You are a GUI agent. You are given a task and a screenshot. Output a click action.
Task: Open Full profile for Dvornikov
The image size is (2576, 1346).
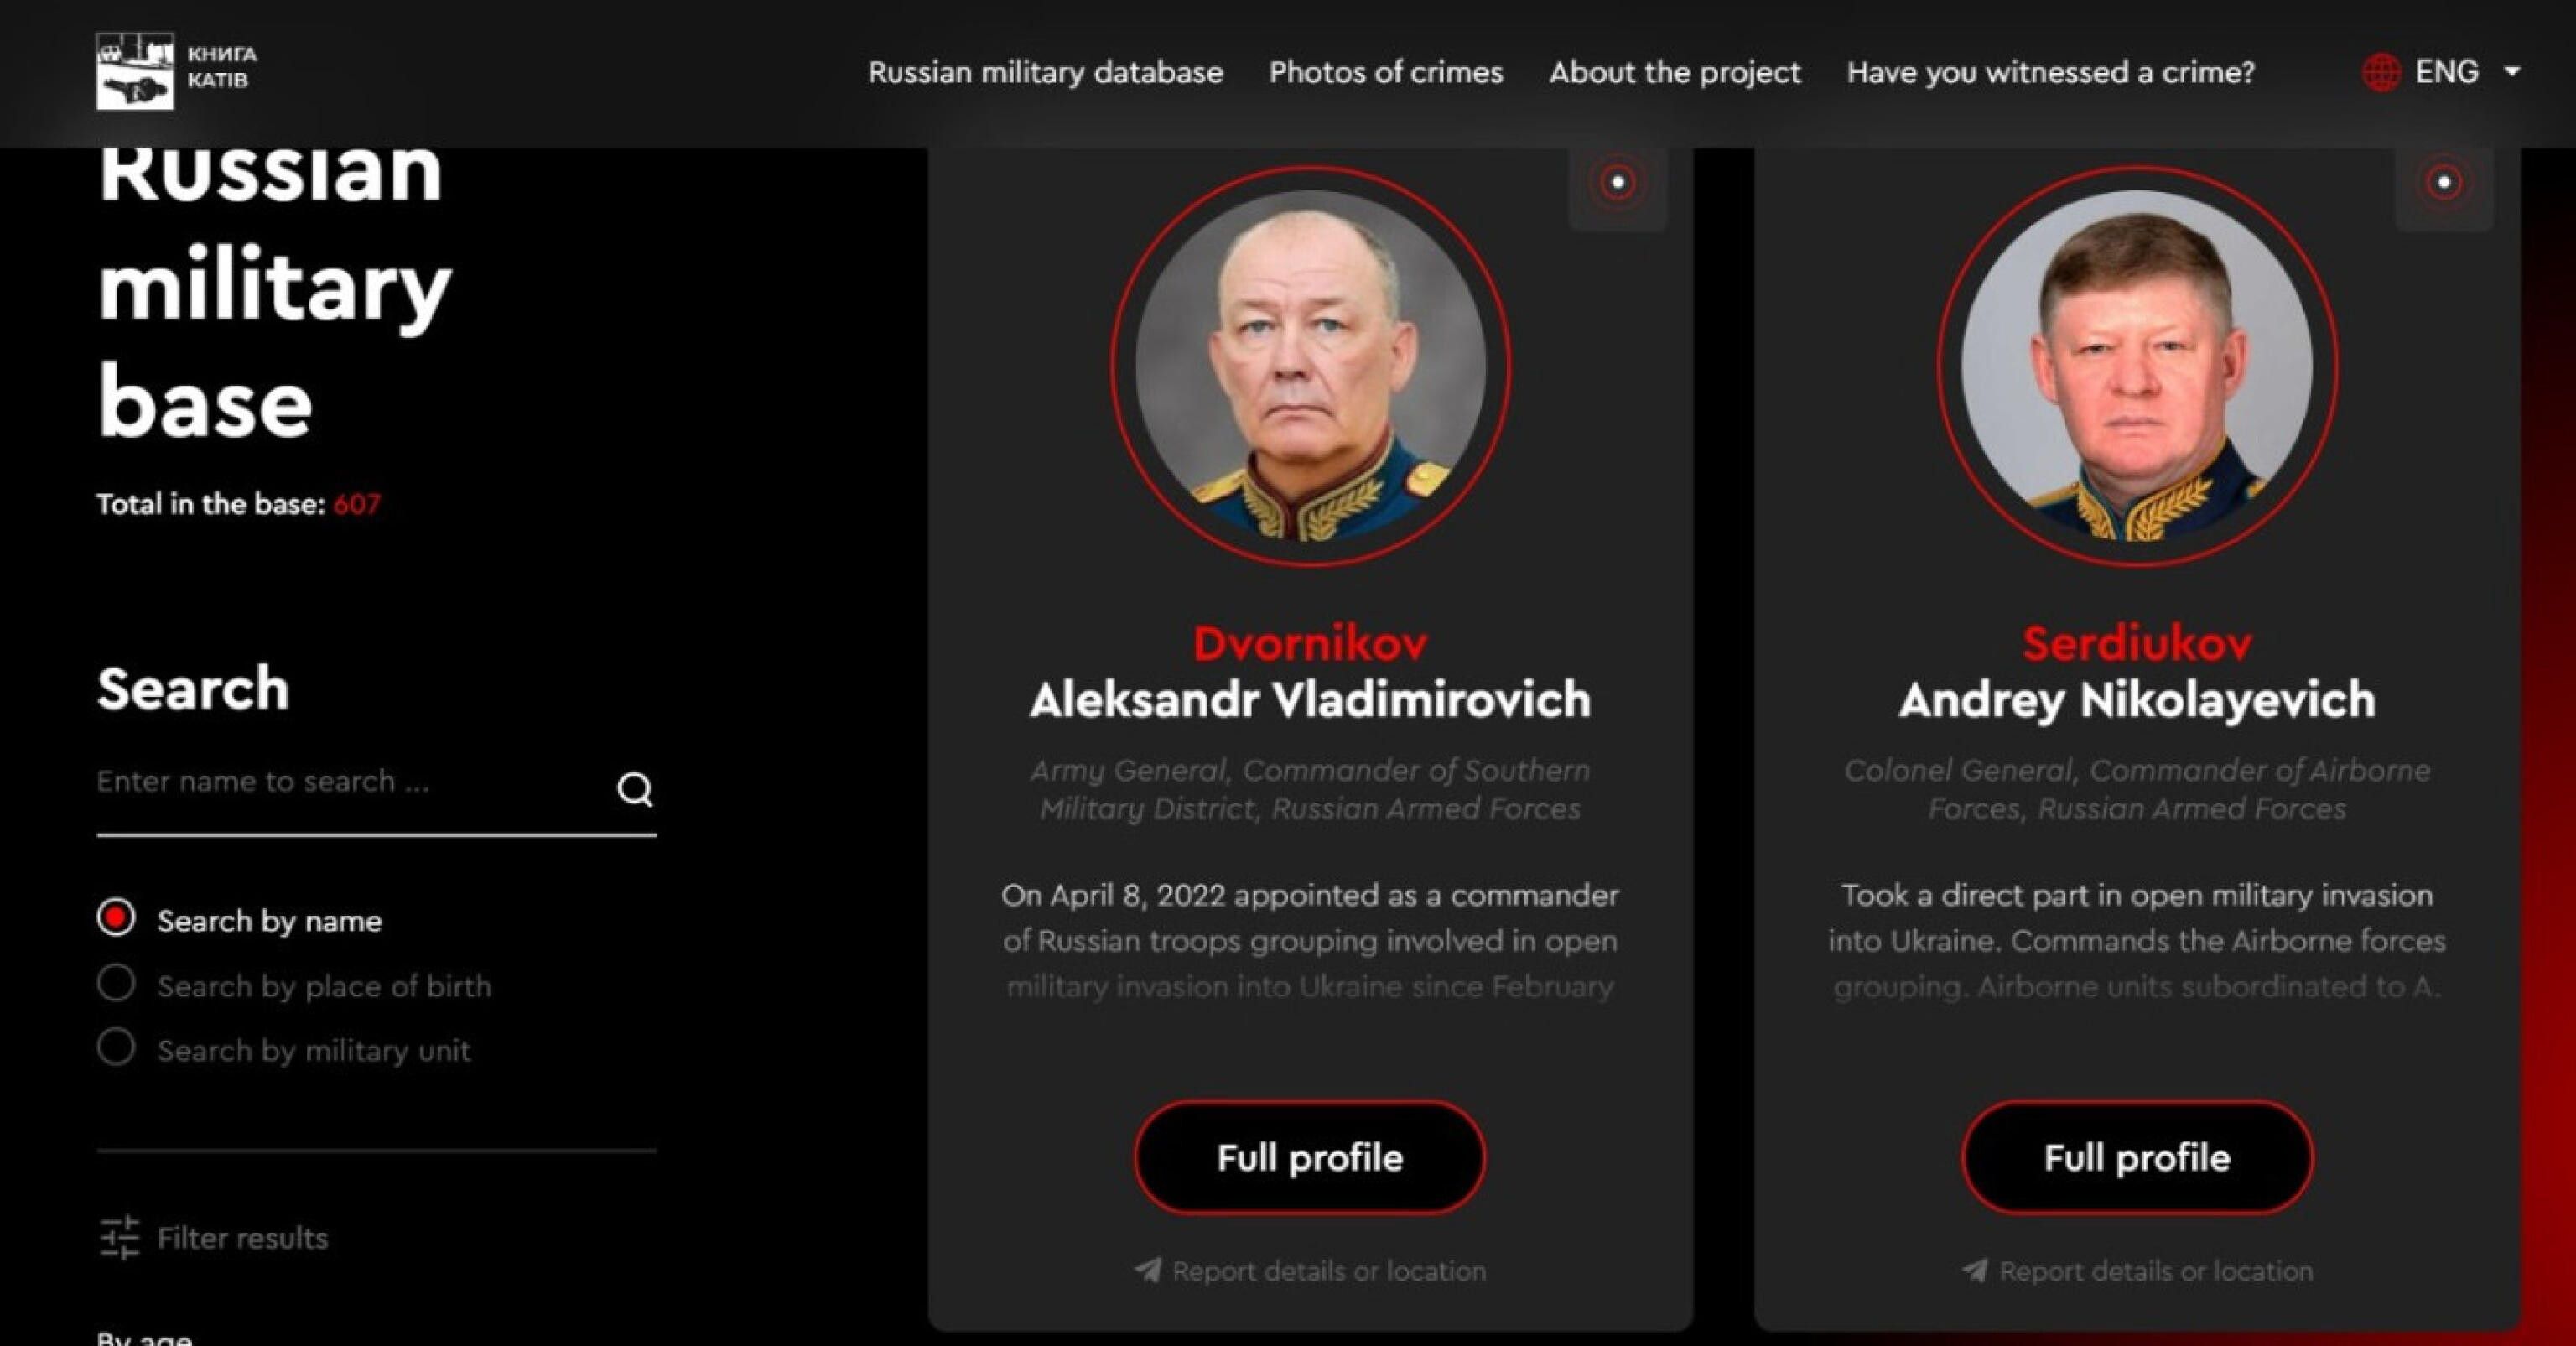(x=1310, y=1158)
